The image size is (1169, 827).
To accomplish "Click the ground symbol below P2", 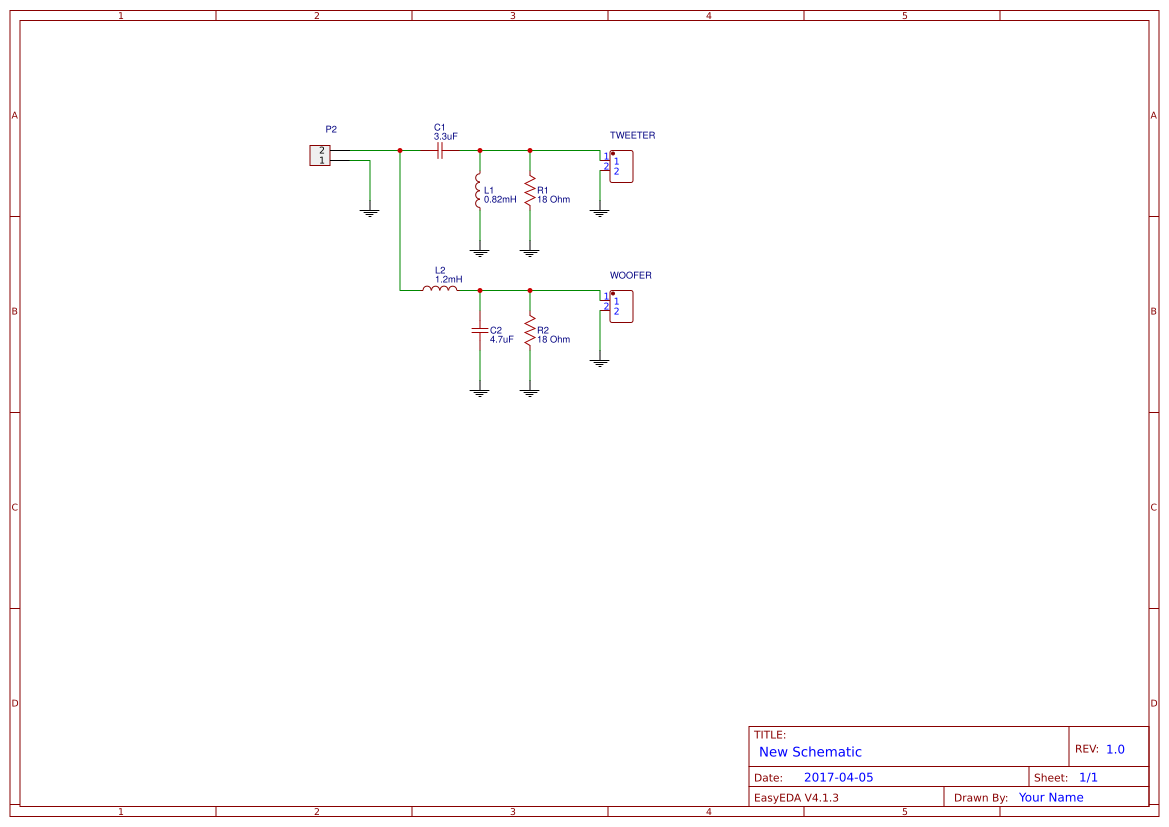I will tap(369, 210).
